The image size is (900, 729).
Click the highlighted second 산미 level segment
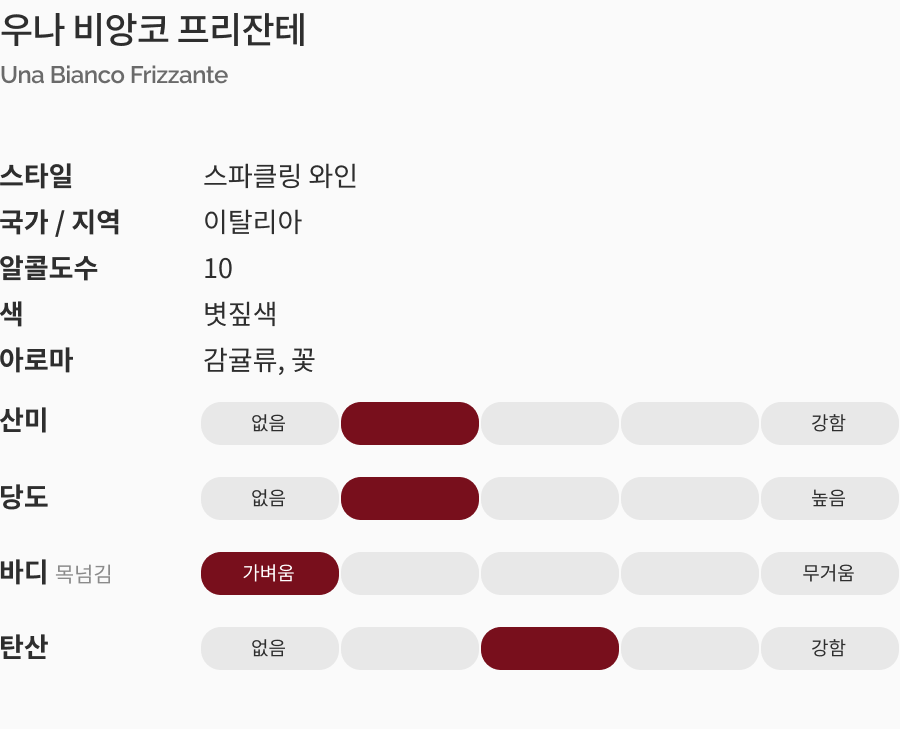coord(409,423)
